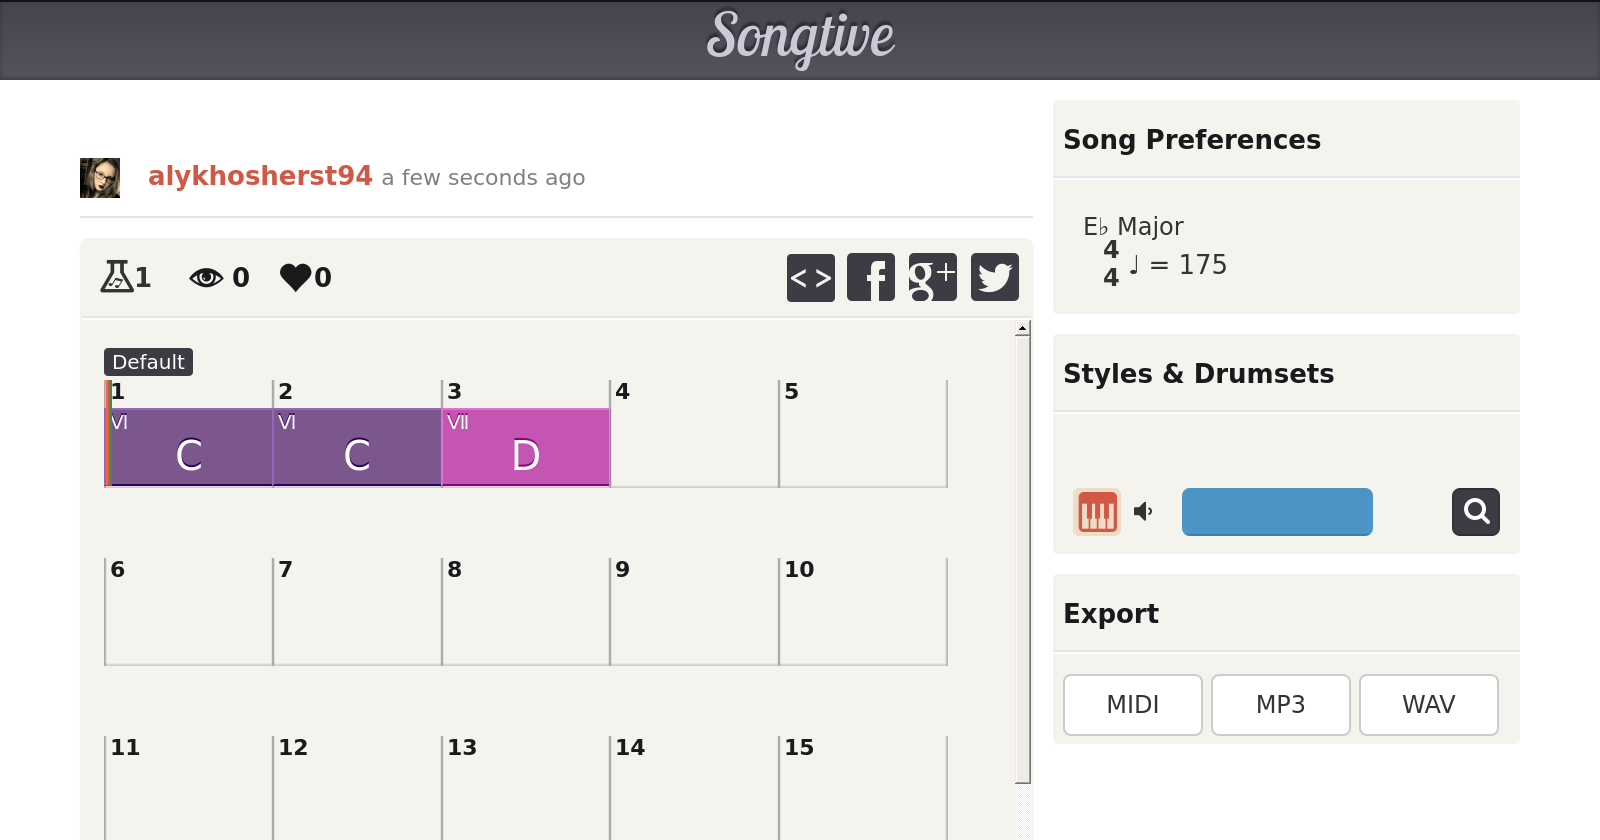Share the song on Twitter
Screen dimensions: 1600x840
[x=994, y=277]
